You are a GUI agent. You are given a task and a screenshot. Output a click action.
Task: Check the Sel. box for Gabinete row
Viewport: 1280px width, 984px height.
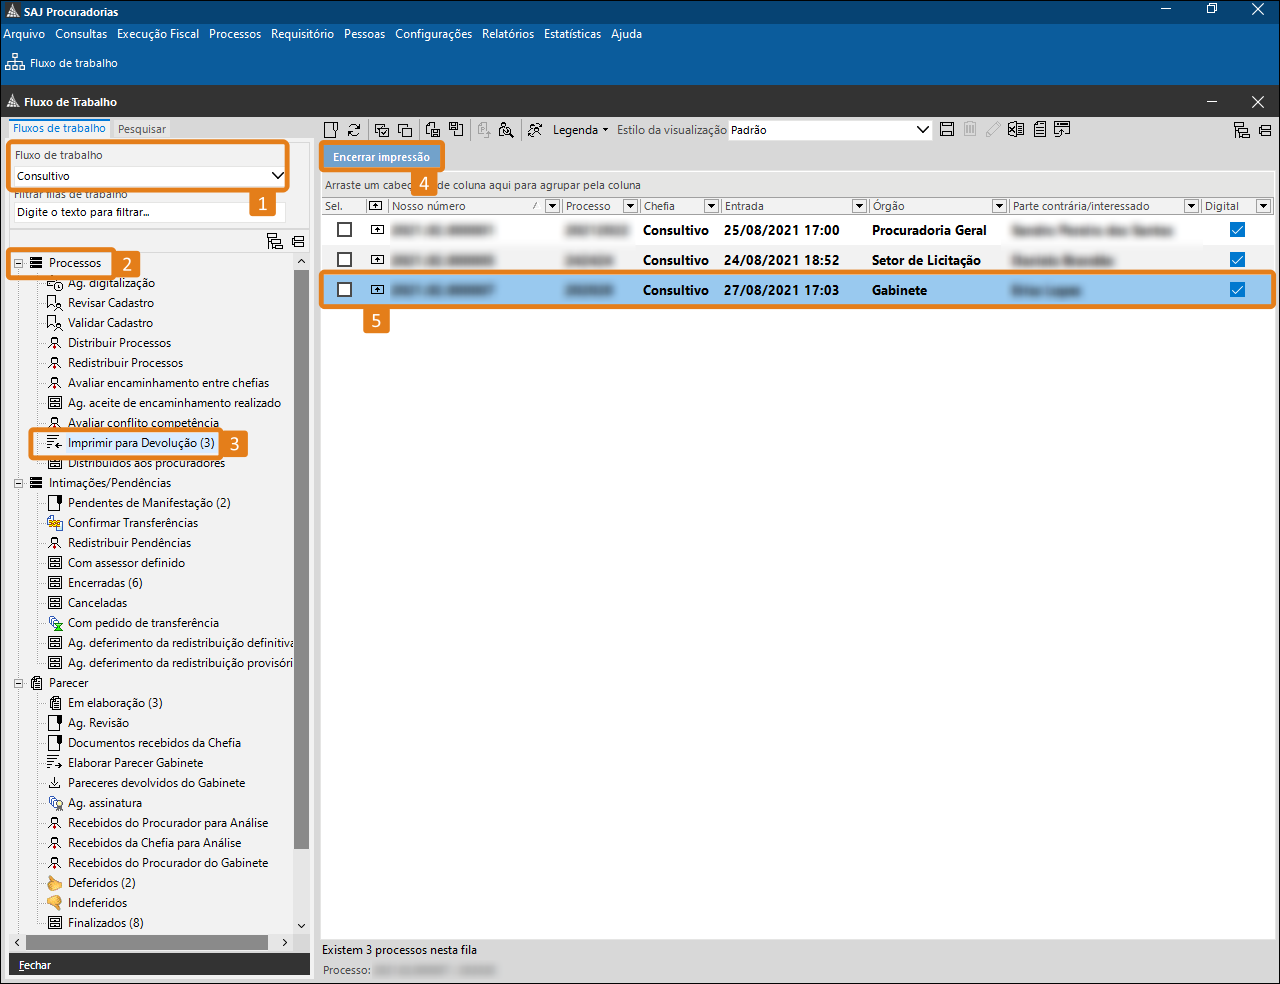(345, 290)
